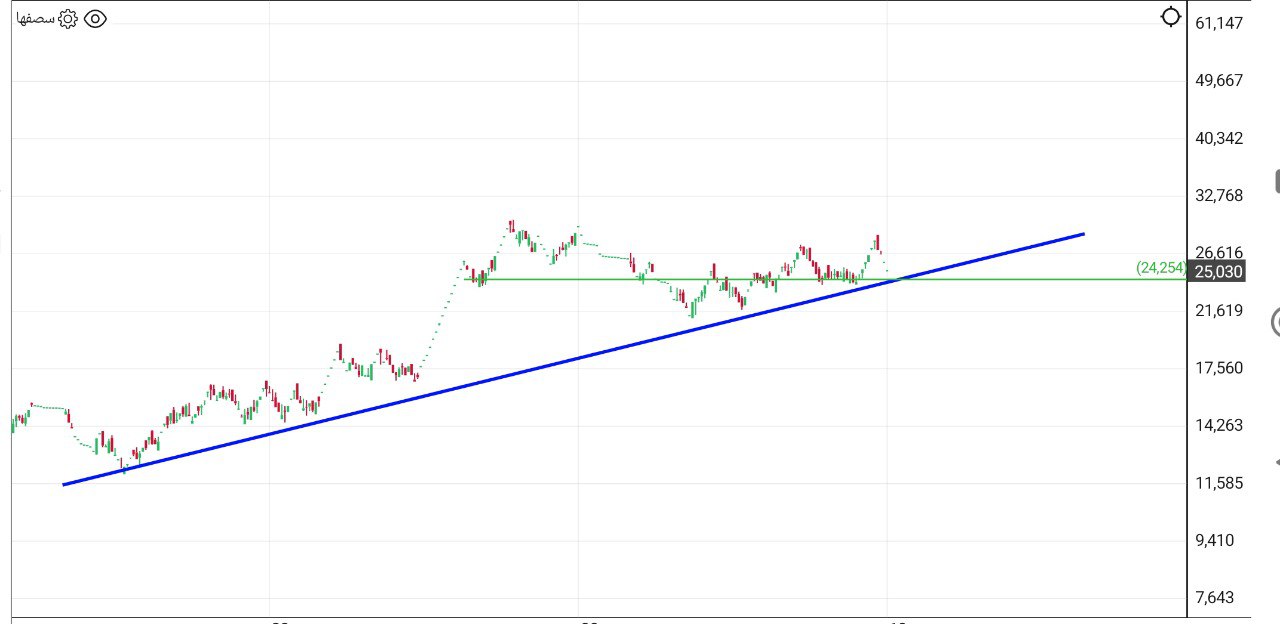The width and height of the screenshot is (1280, 624).
Task: Click the 21,619 price axis label
Action: coord(1219,310)
